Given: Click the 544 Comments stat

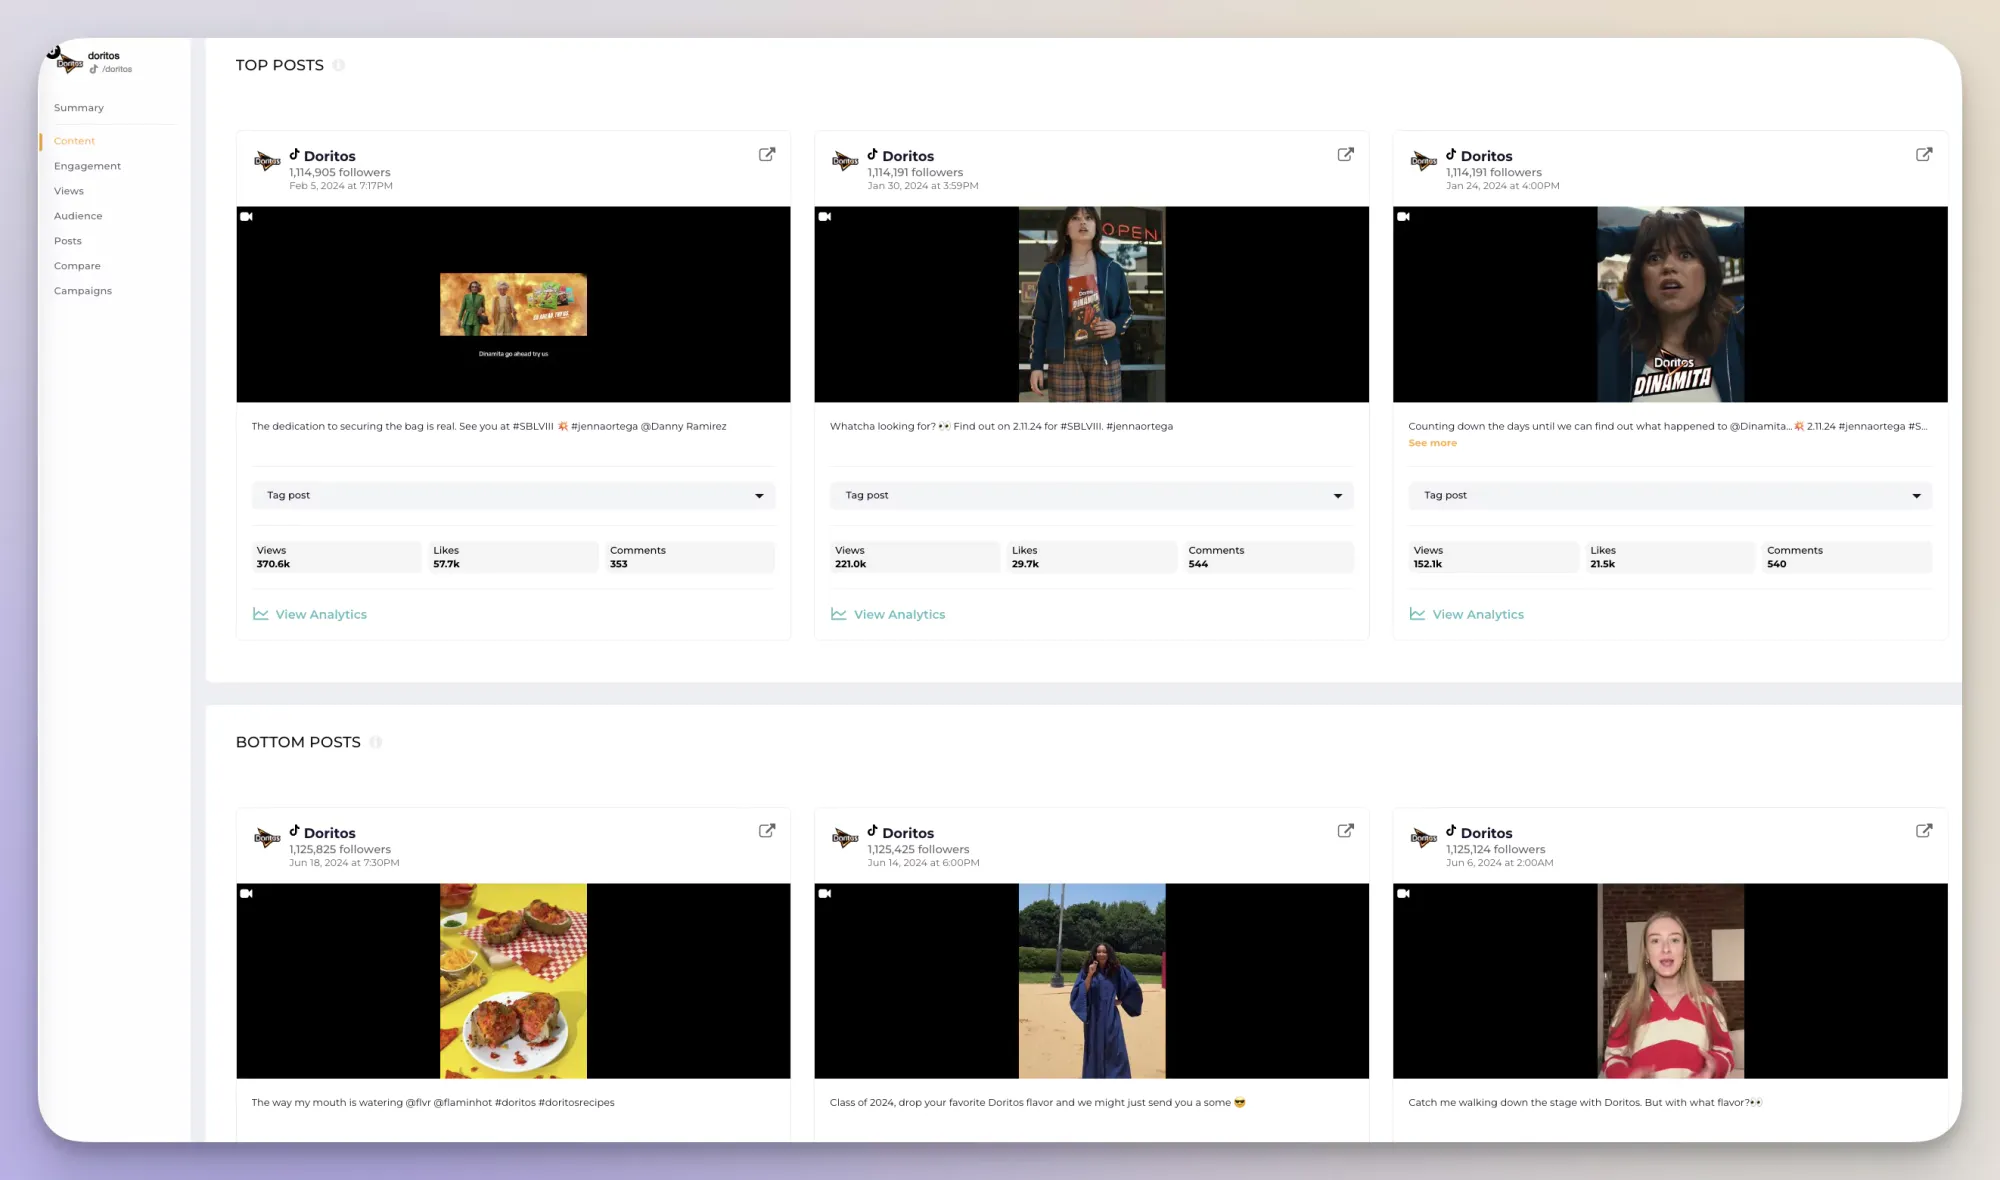Looking at the screenshot, I should click(1269, 557).
